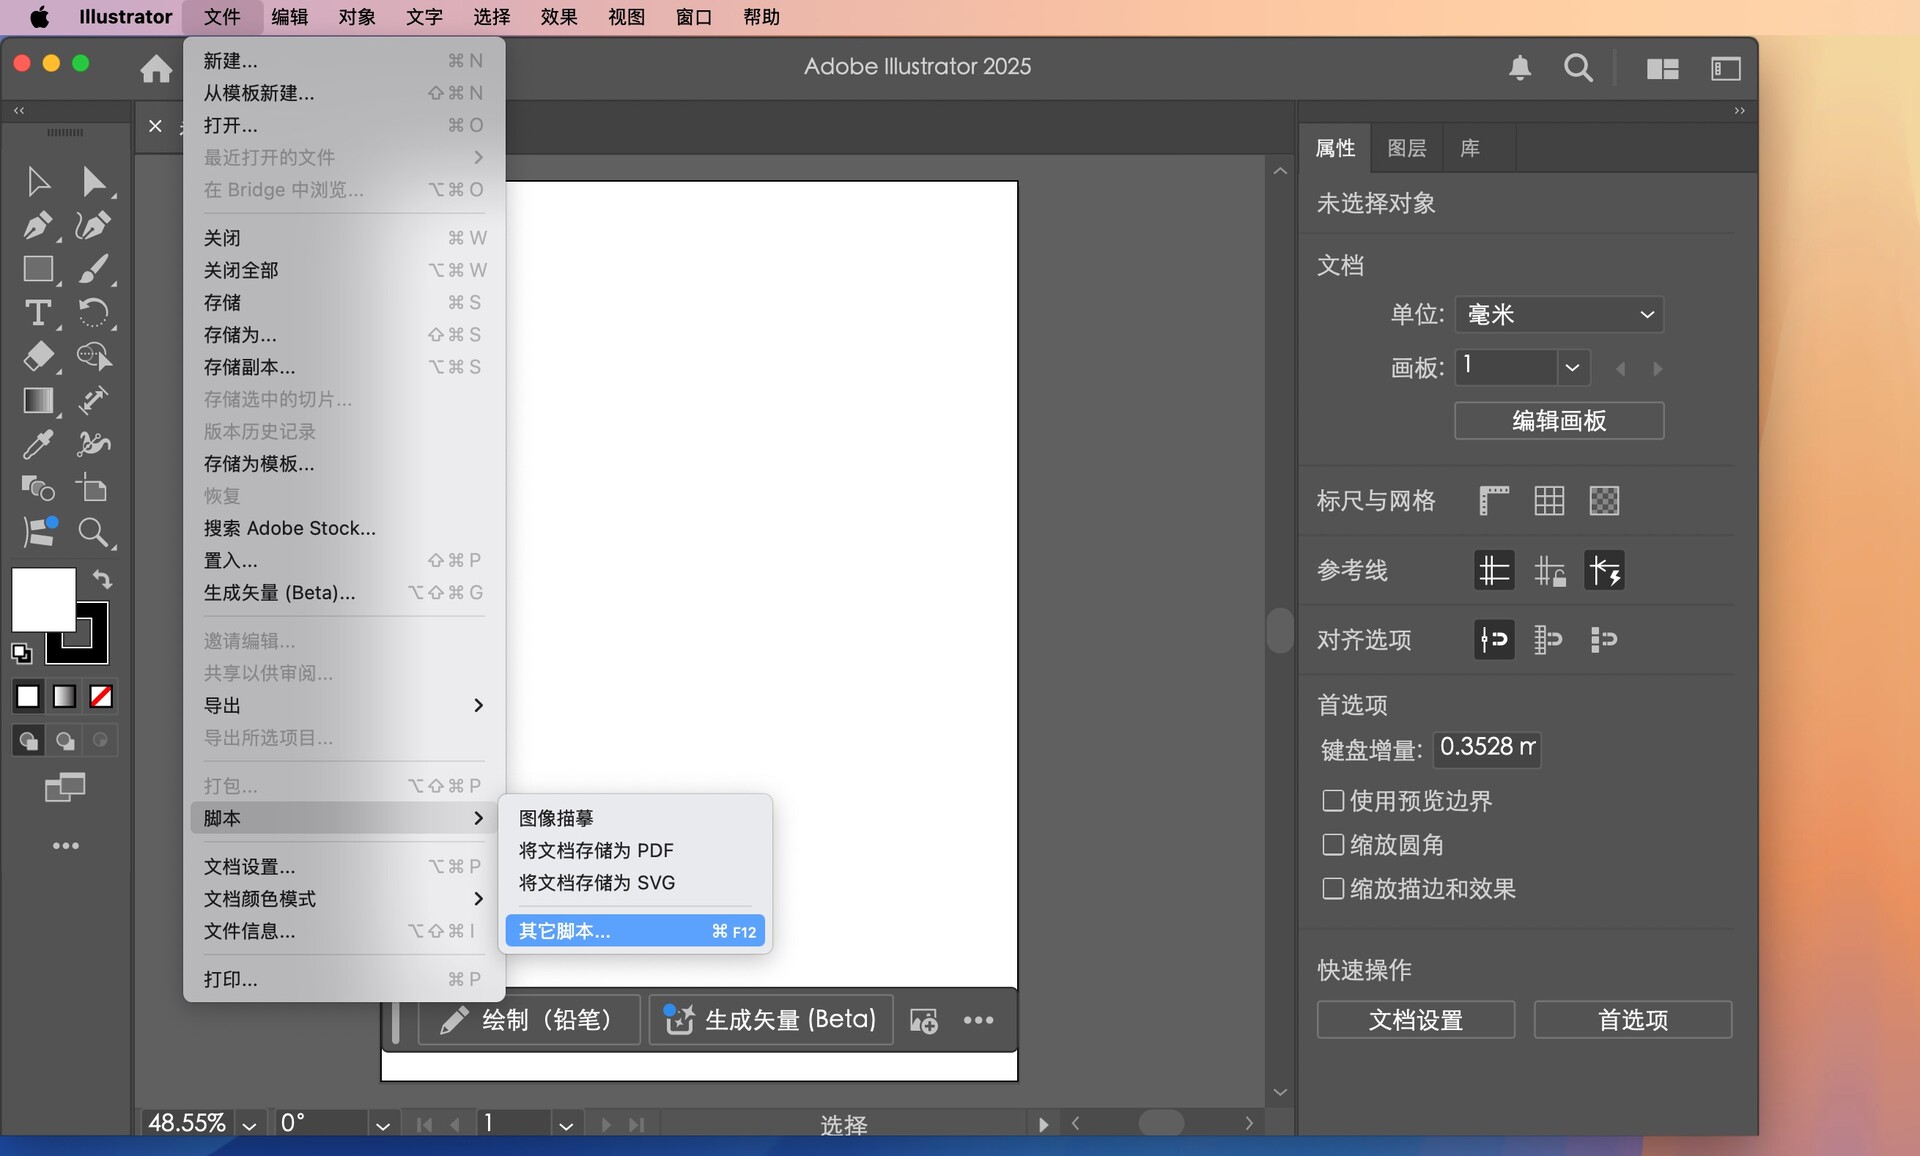The width and height of the screenshot is (1920, 1156).
Task: Select the Eyedropper tool
Action: click(x=38, y=445)
